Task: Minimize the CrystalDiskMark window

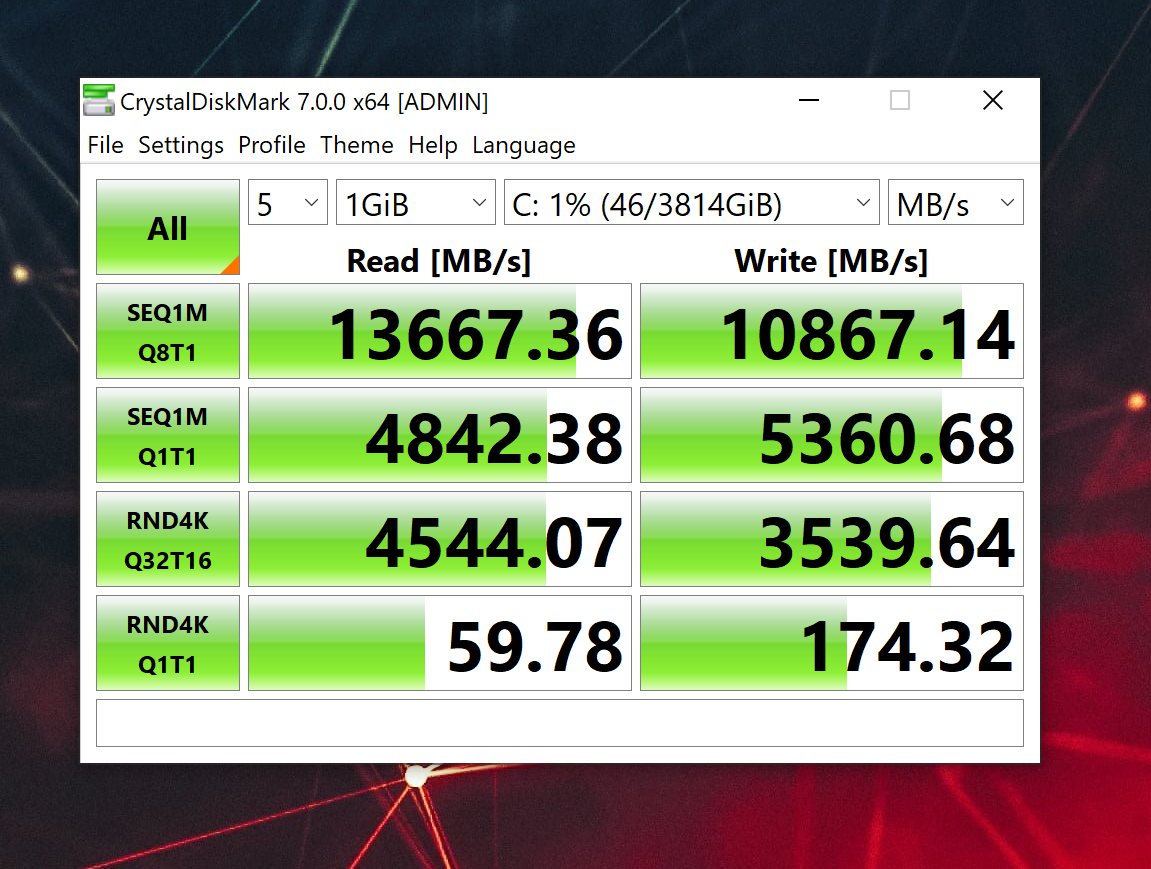Action: coord(809,100)
